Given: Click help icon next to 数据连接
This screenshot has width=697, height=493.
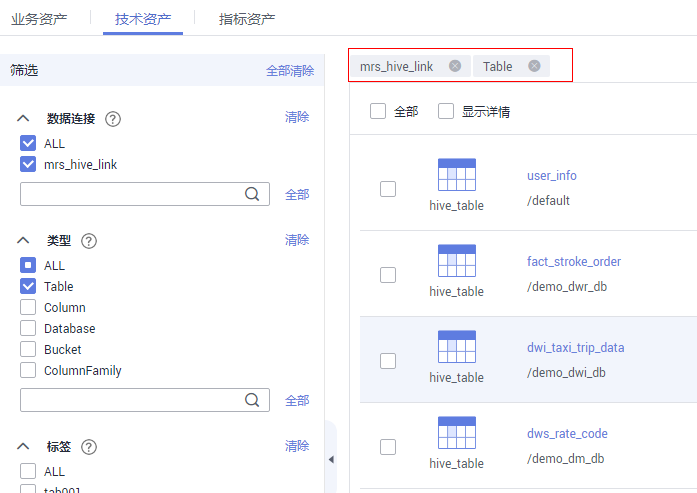Looking at the screenshot, I should tap(113, 119).
